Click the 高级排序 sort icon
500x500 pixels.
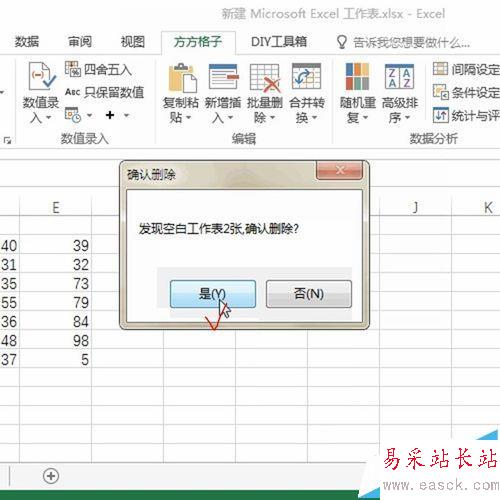pyautogui.click(x=399, y=76)
